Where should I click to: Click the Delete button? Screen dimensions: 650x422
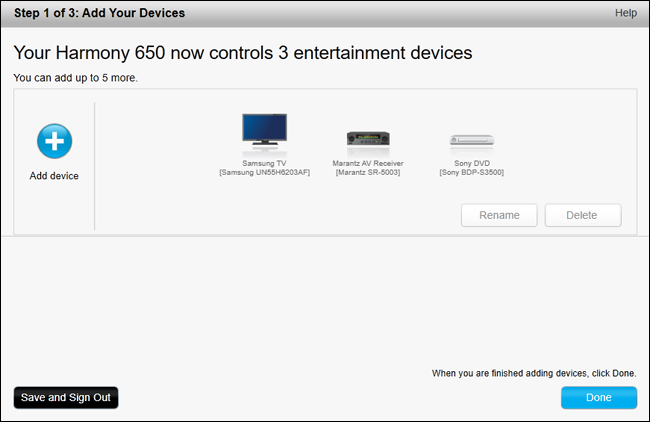click(583, 215)
